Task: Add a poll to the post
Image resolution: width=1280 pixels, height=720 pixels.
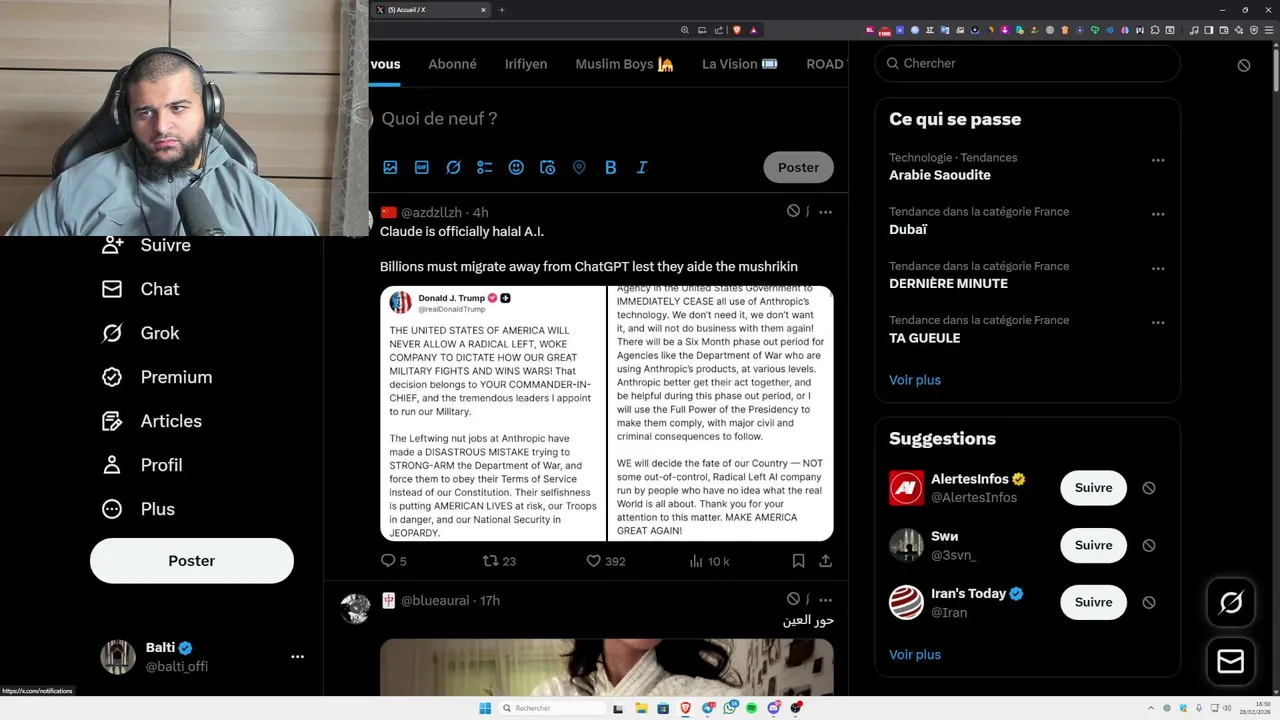Action: point(485,167)
